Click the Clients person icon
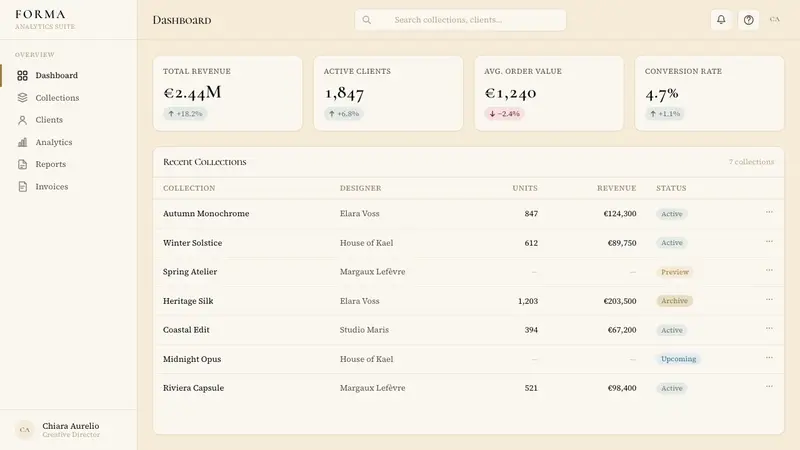Image resolution: width=800 pixels, height=450 pixels. click(22, 120)
